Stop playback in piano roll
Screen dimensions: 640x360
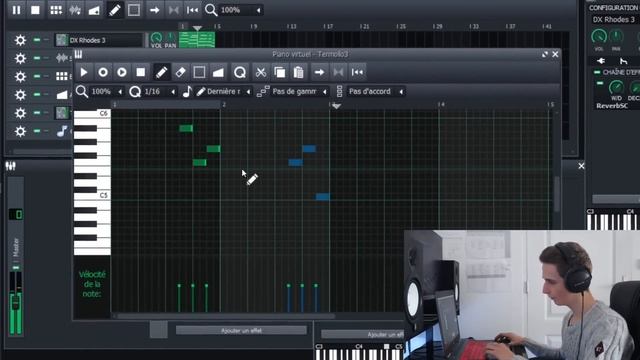141,72
